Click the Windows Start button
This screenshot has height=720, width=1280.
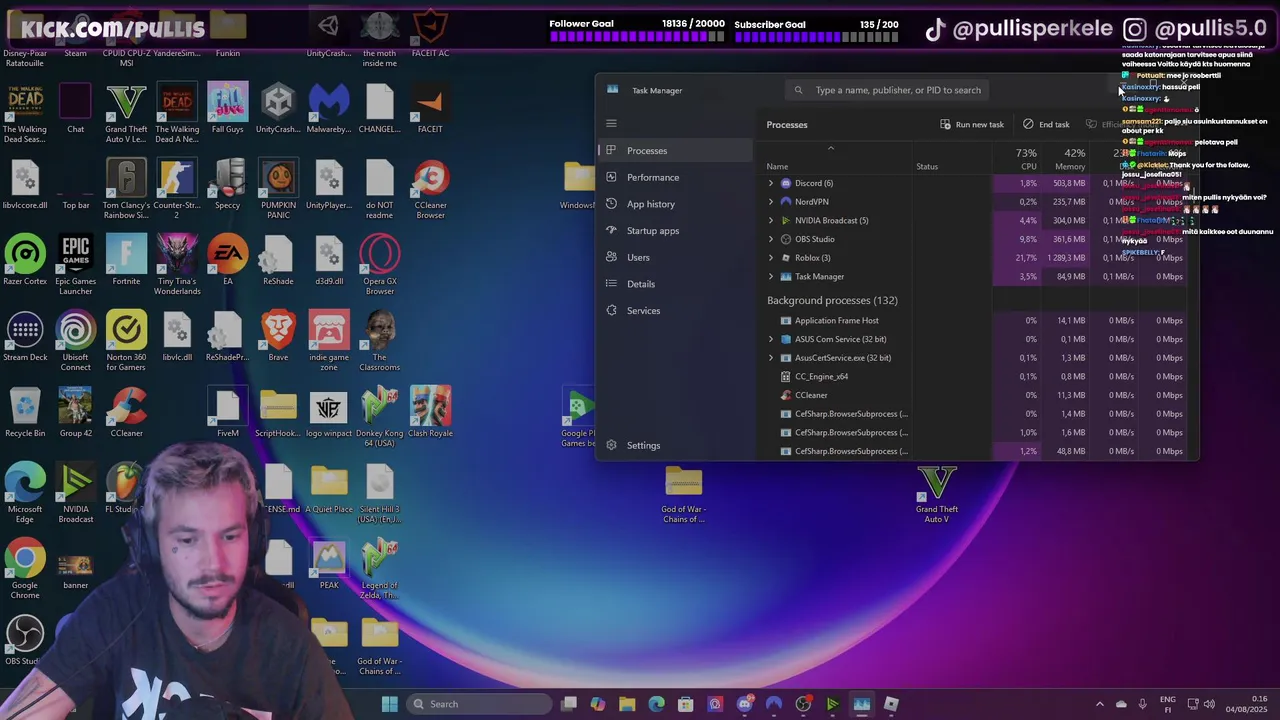click(x=390, y=704)
